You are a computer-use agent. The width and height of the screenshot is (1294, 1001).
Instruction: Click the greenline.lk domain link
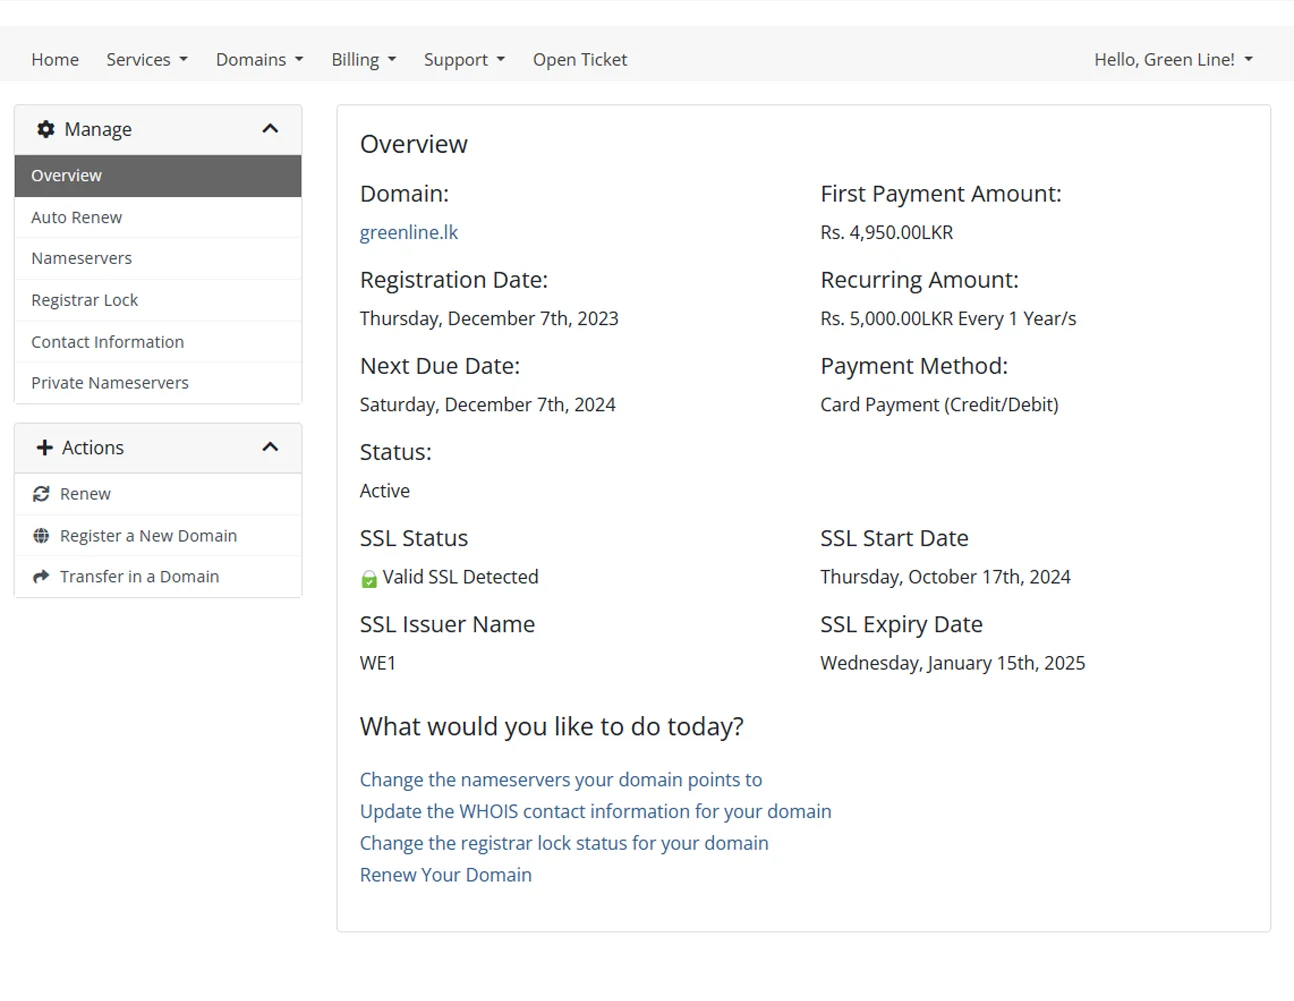pyautogui.click(x=409, y=233)
